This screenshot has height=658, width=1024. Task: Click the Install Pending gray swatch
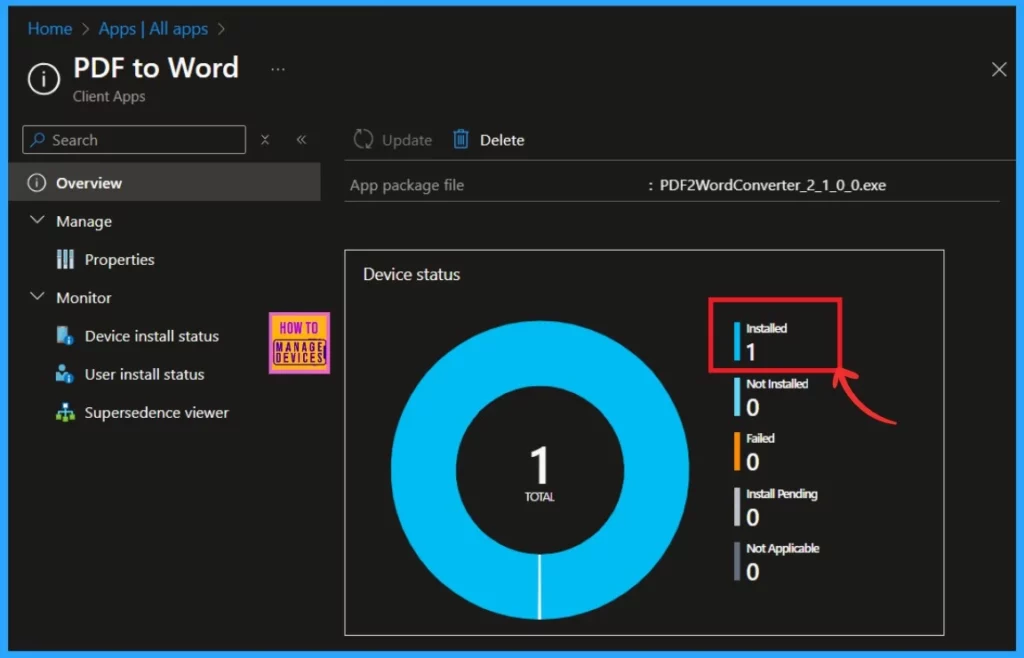pos(737,507)
